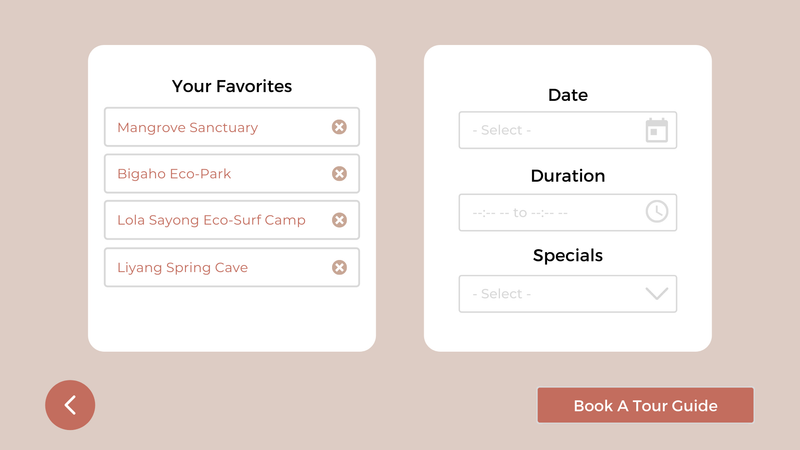This screenshot has width=800, height=450.
Task: Open the Duration time range field
Action: (x=568, y=212)
